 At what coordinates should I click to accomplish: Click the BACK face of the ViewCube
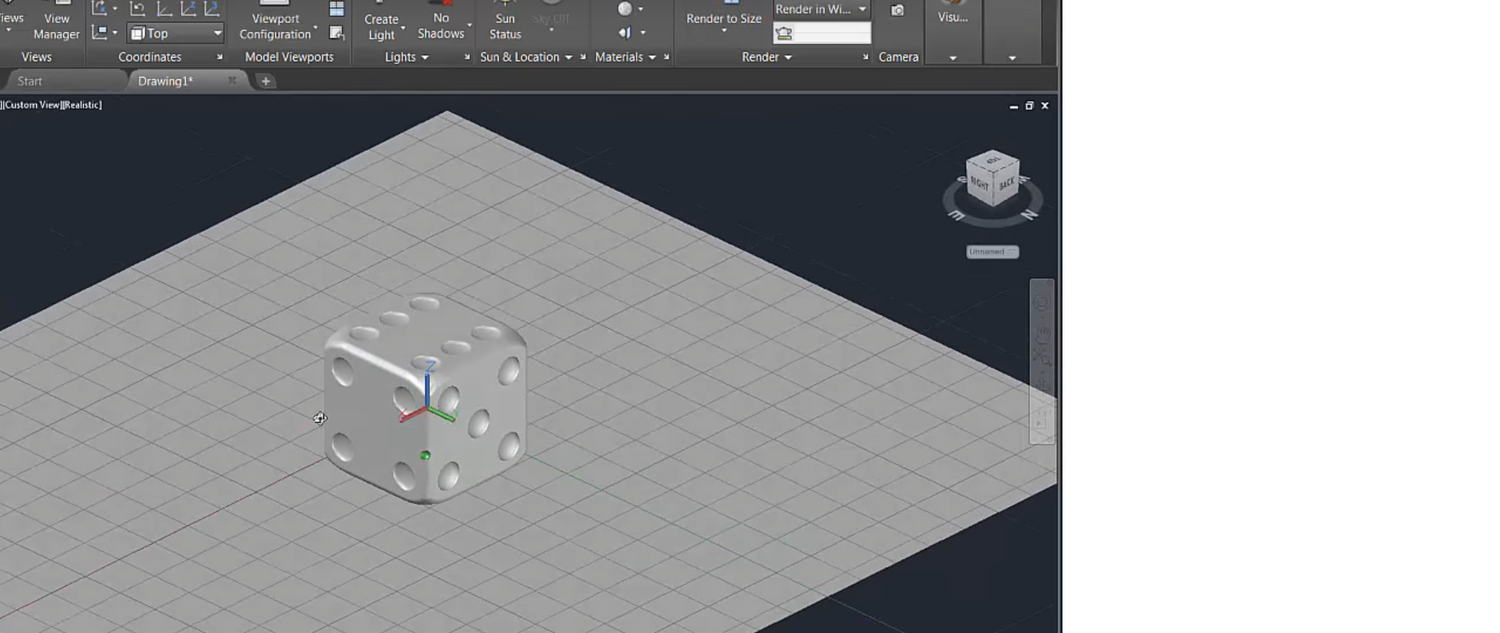(x=1006, y=184)
